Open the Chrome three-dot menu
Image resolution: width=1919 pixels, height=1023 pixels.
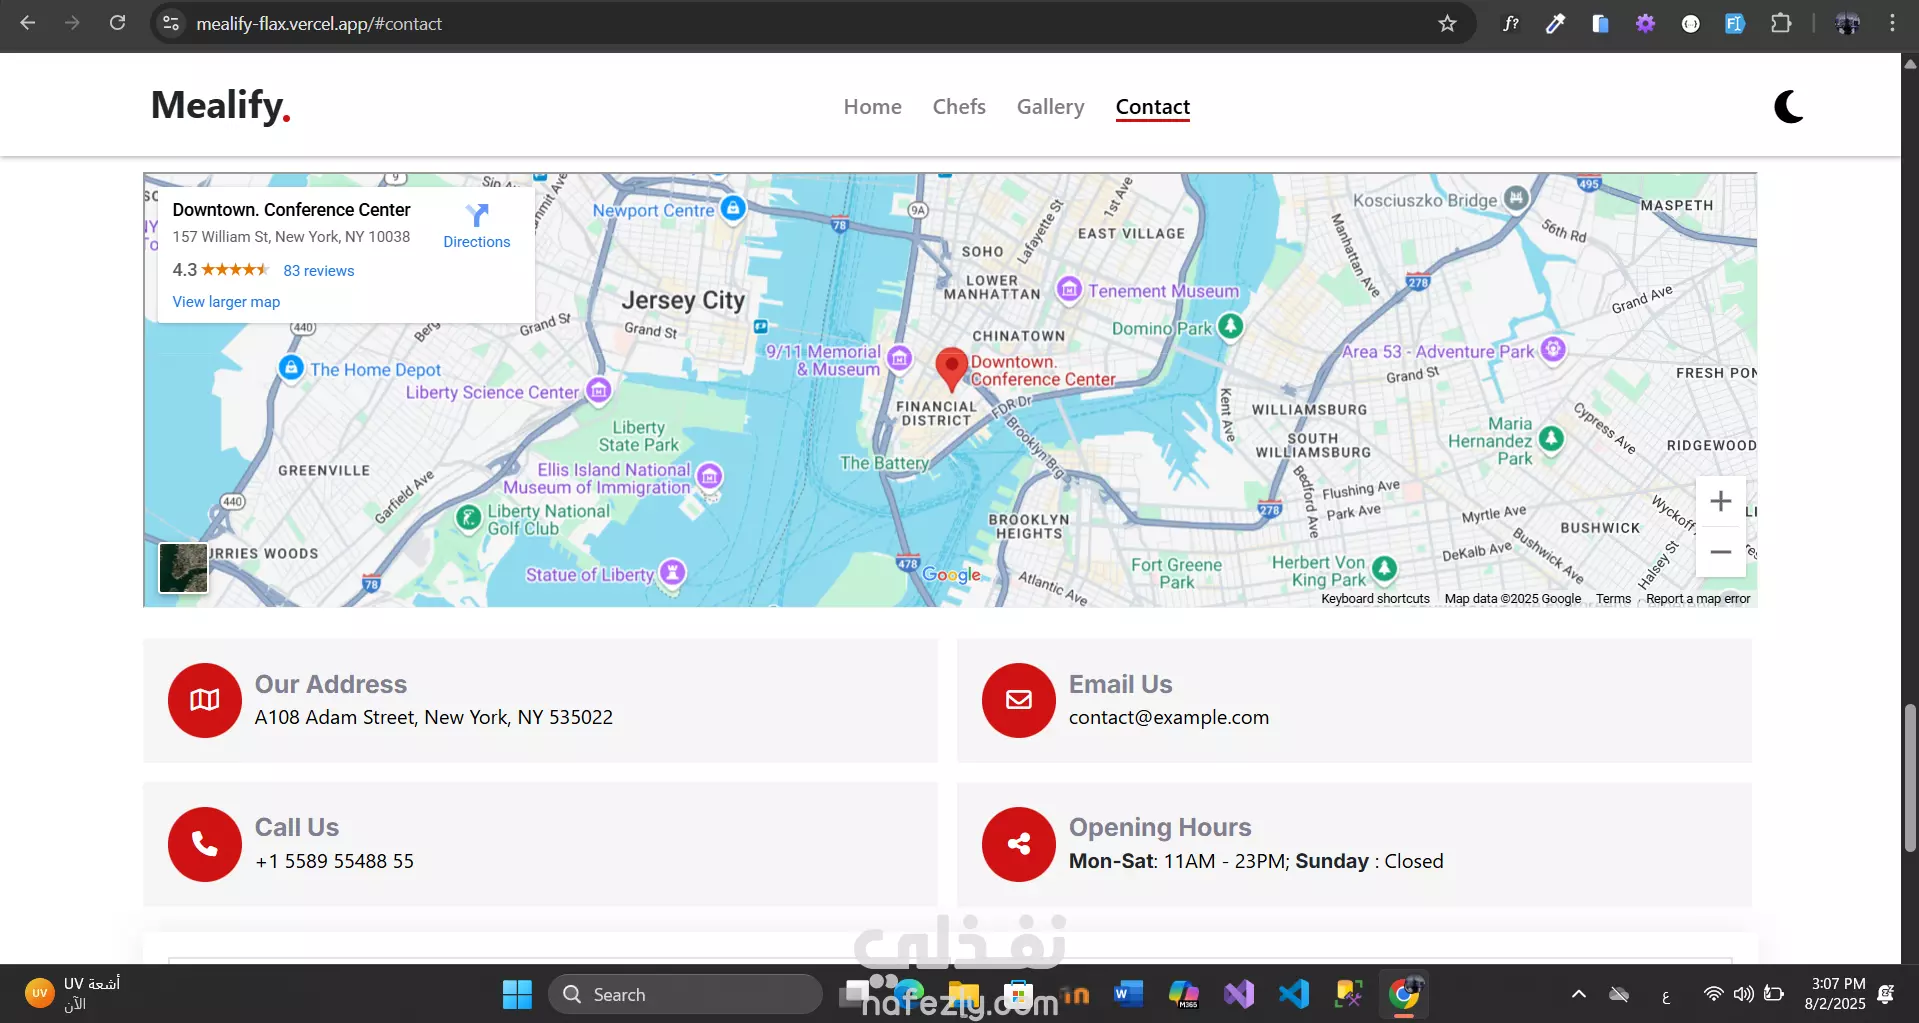pyautogui.click(x=1892, y=23)
